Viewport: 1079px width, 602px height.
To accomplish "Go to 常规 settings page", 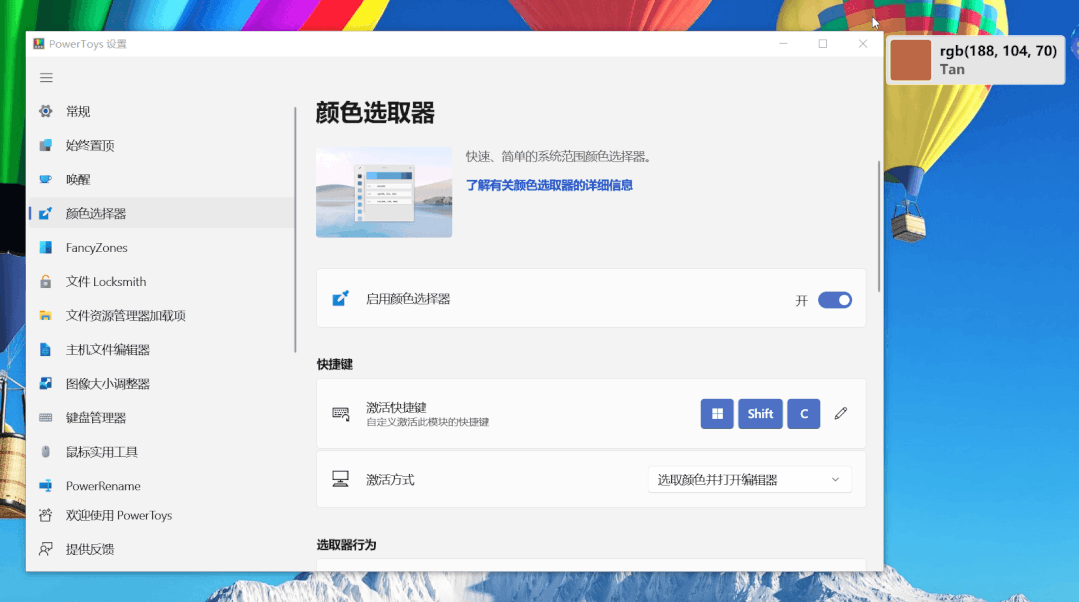I will pyautogui.click(x=161, y=111).
